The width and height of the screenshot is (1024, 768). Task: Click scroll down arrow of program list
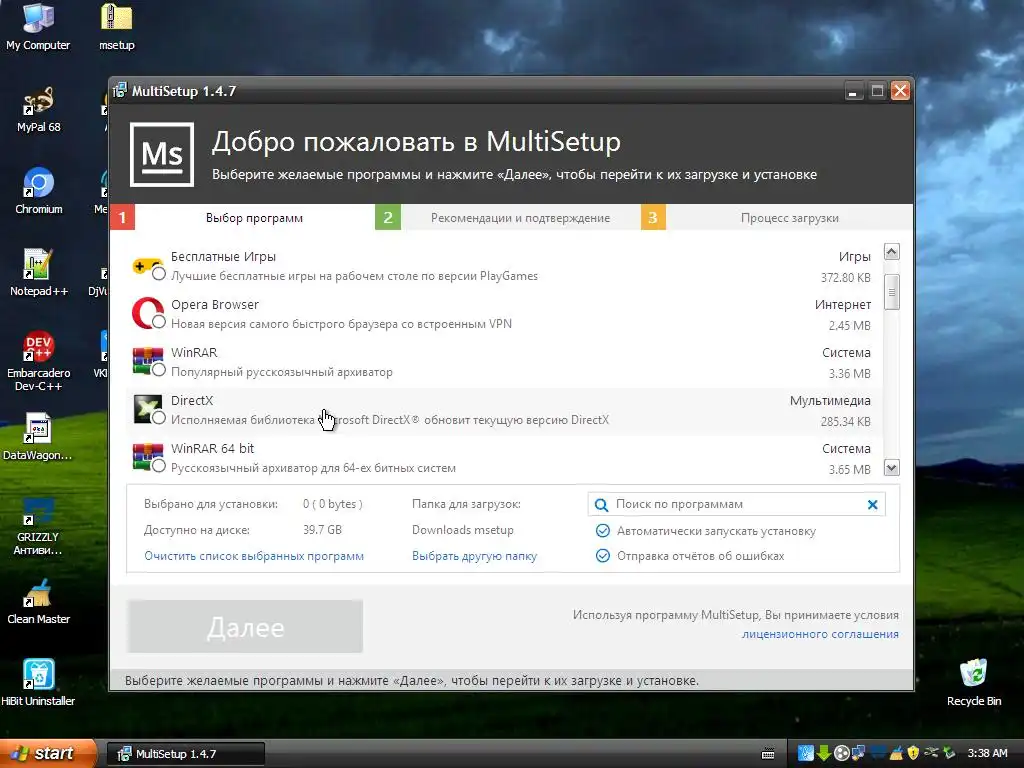(x=891, y=468)
